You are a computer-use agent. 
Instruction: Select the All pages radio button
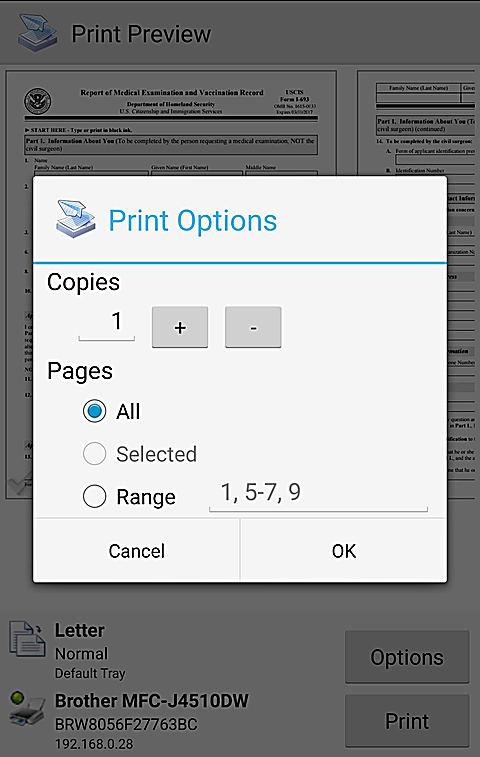pyautogui.click(x=94, y=411)
